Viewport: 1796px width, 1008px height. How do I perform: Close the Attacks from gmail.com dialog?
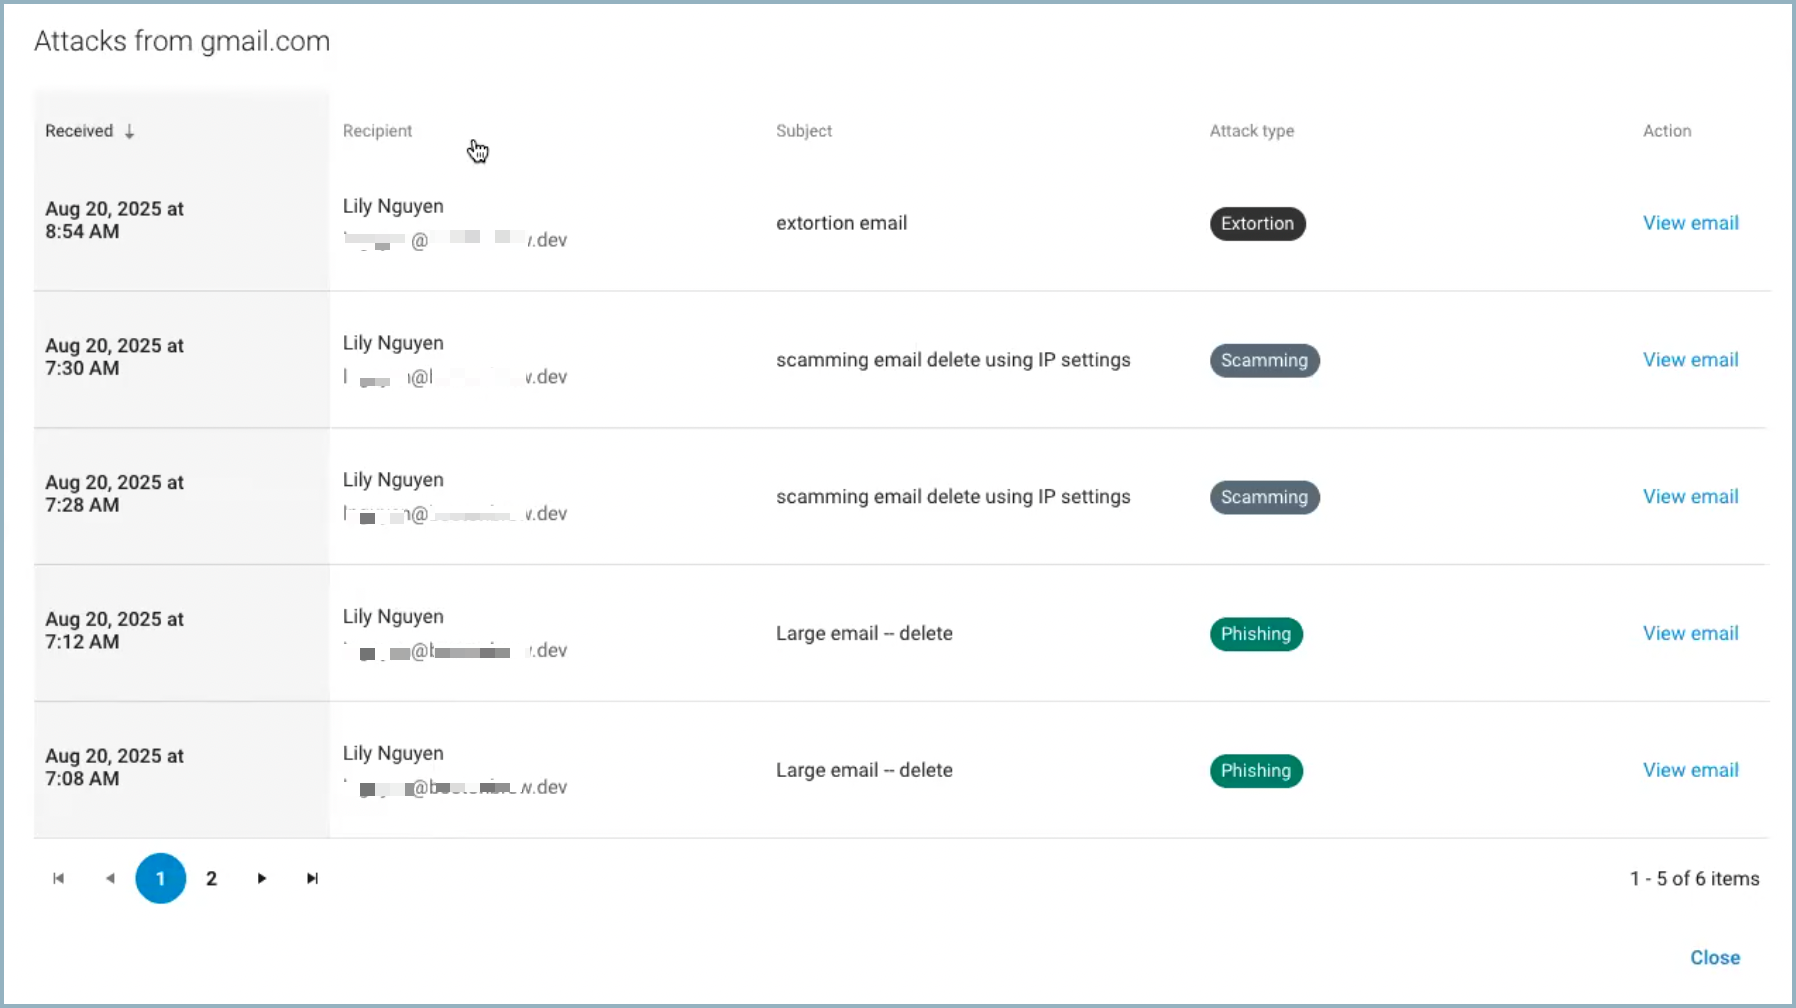[x=1715, y=957]
